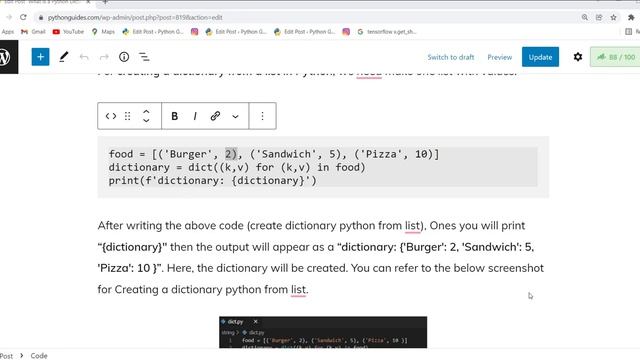640x360 pixels.
Task: Click Switch to draft
Action: pyautogui.click(x=451, y=57)
